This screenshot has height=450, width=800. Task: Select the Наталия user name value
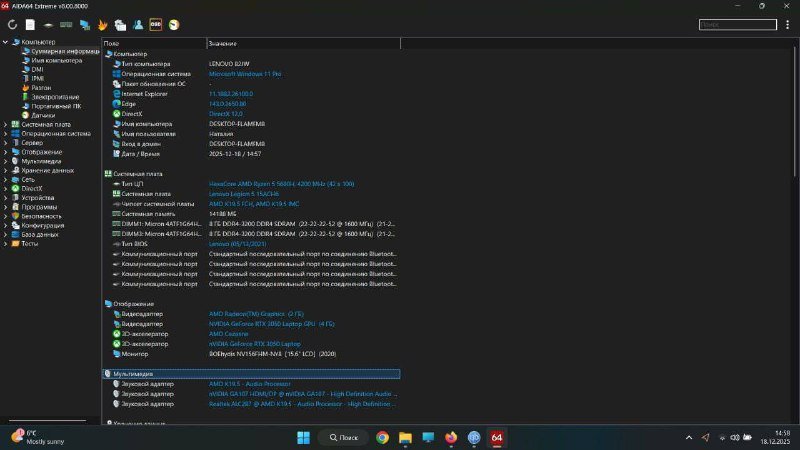(221, 134)
